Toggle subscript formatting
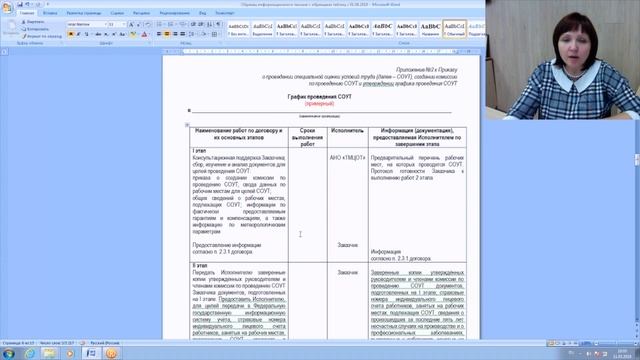This screenshot has width=640, height=360. (106, 34)
